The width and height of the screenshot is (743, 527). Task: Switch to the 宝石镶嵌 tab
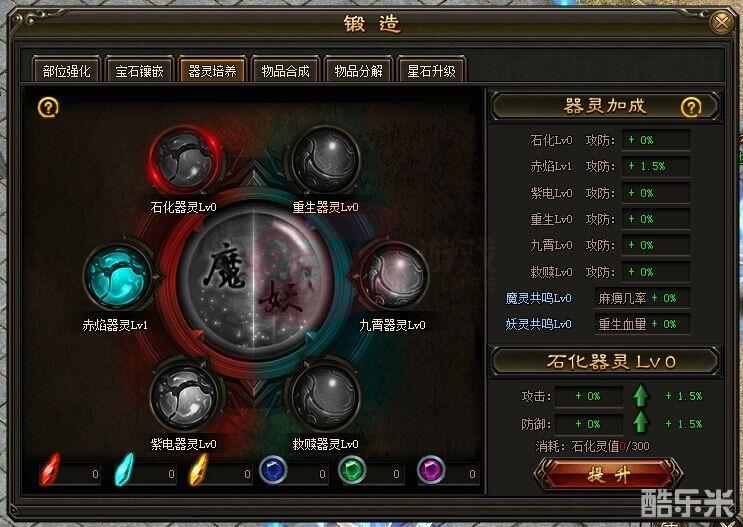pyautogui.click(x=139, y=71)
